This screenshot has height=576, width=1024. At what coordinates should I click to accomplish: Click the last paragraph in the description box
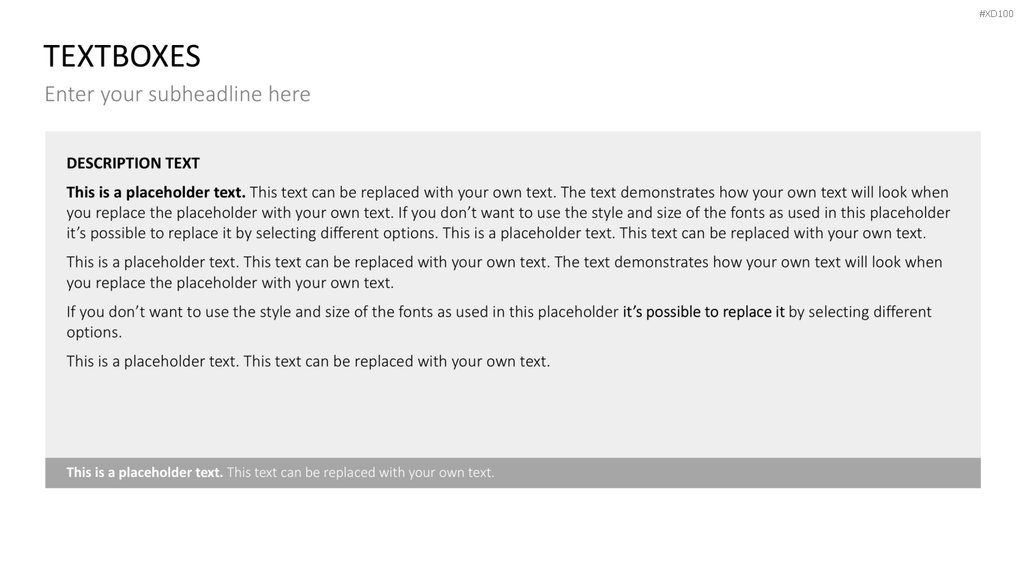tap(308, 362)
